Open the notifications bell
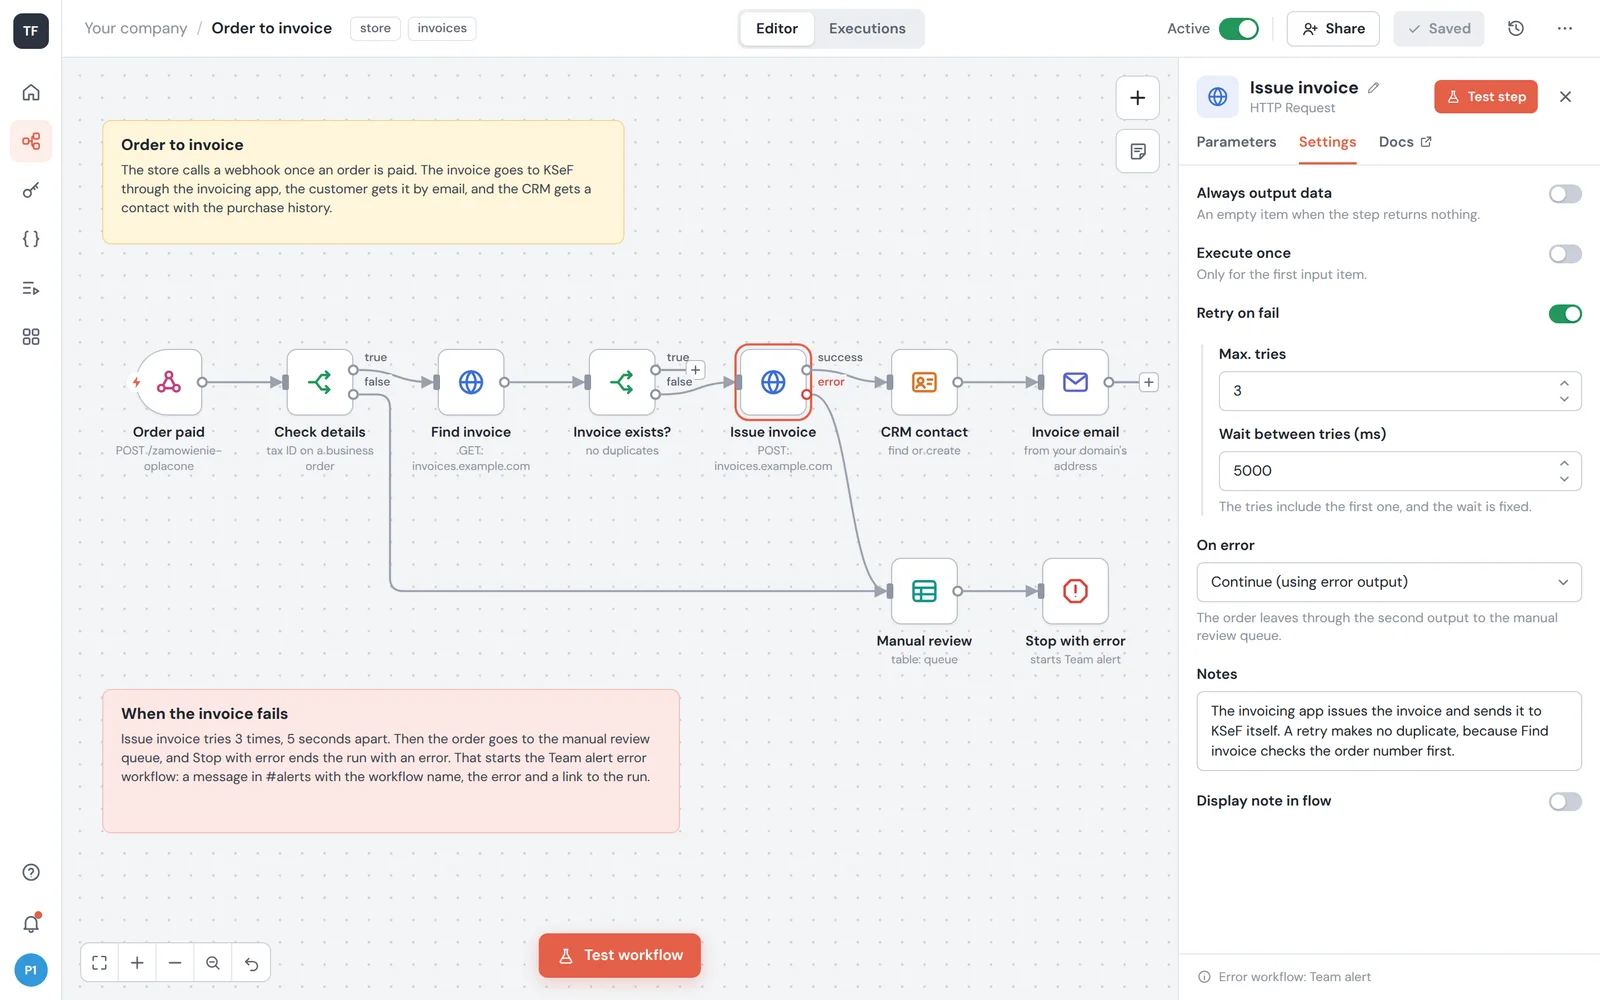This screenshot has width=1600, height=1000. 31,923
